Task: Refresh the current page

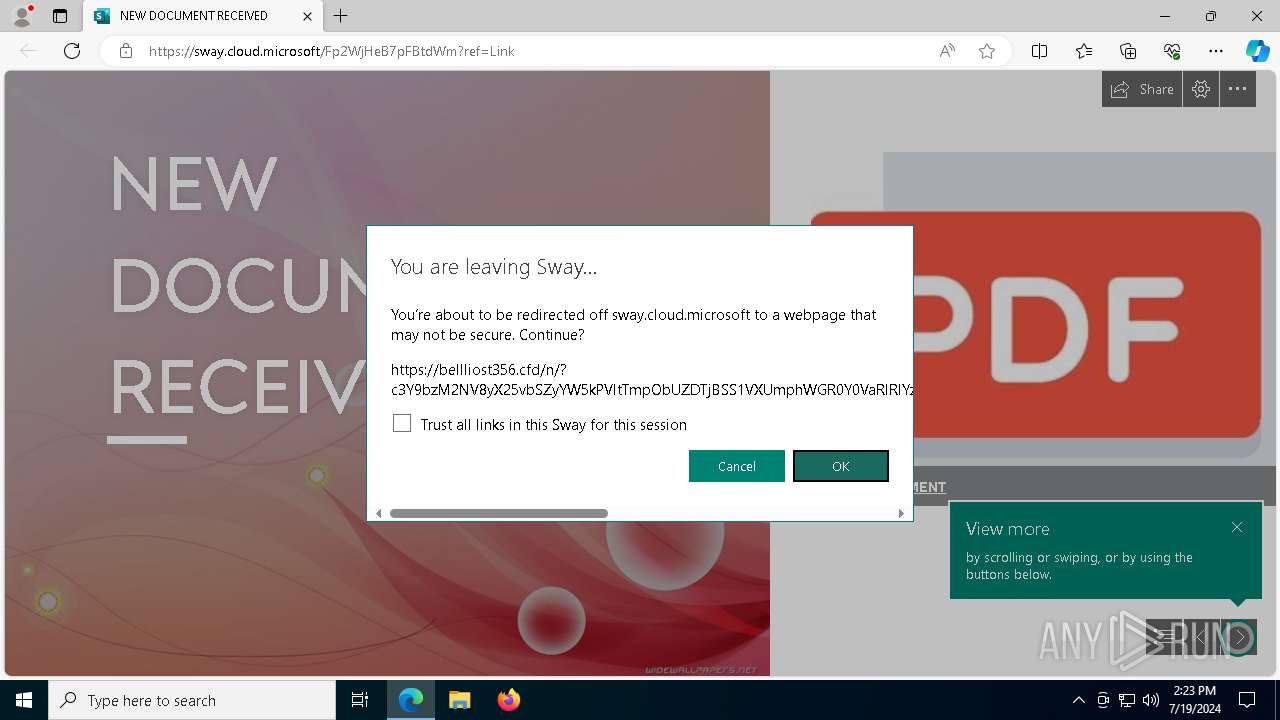Action: tap(72, 51)
